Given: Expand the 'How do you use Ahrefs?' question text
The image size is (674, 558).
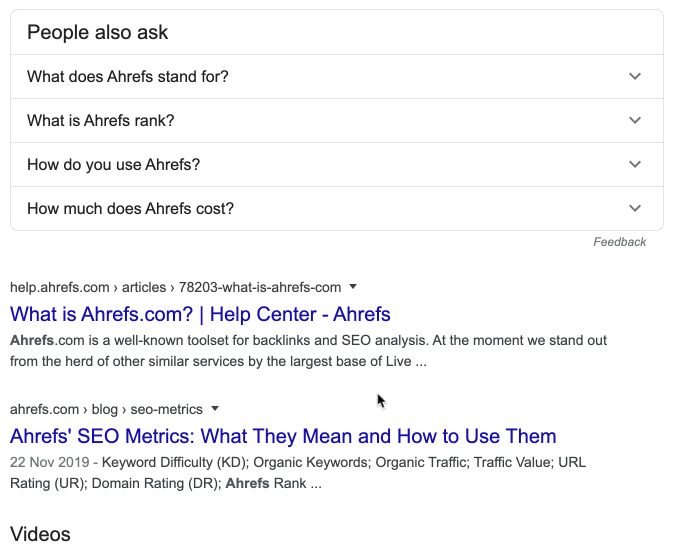Looking at the screenshot, I should tap(114, 165).
